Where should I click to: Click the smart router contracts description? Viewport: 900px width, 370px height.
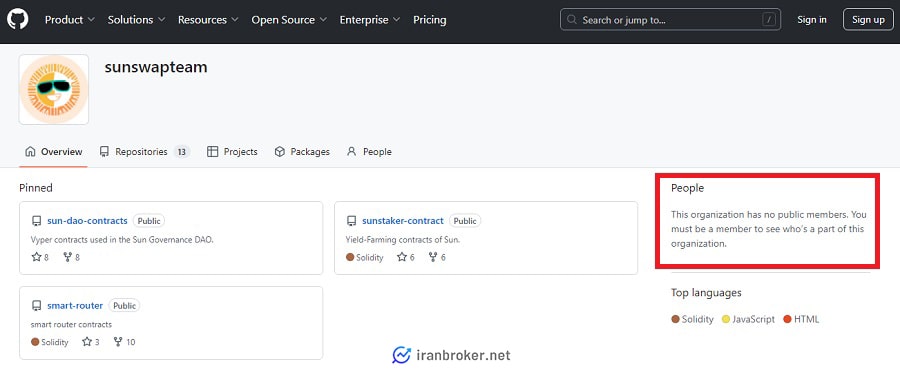(x=71, y=325)
